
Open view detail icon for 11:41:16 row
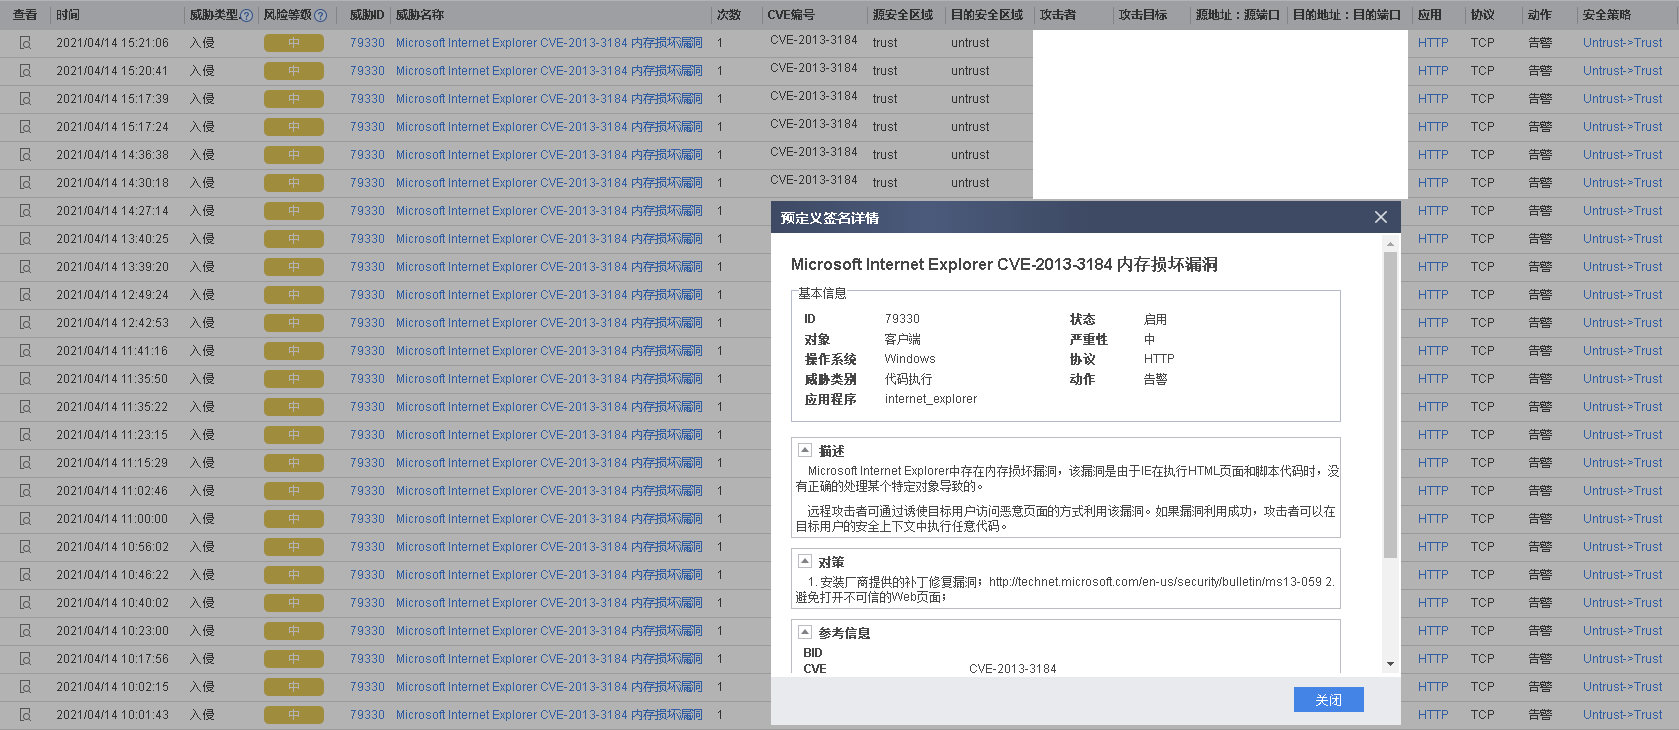25,351
